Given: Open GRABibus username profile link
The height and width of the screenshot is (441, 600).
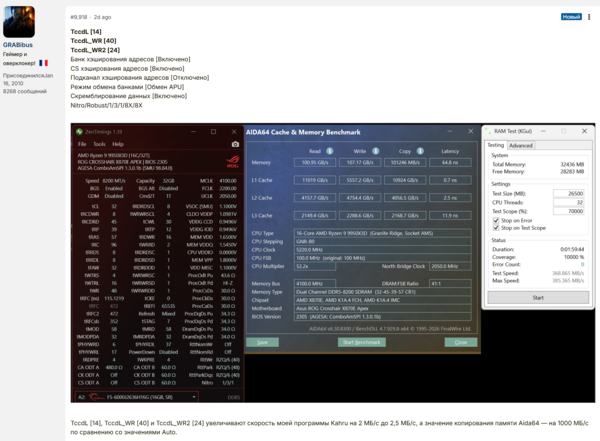Looking at the screenshot, I should coord(18,45).
